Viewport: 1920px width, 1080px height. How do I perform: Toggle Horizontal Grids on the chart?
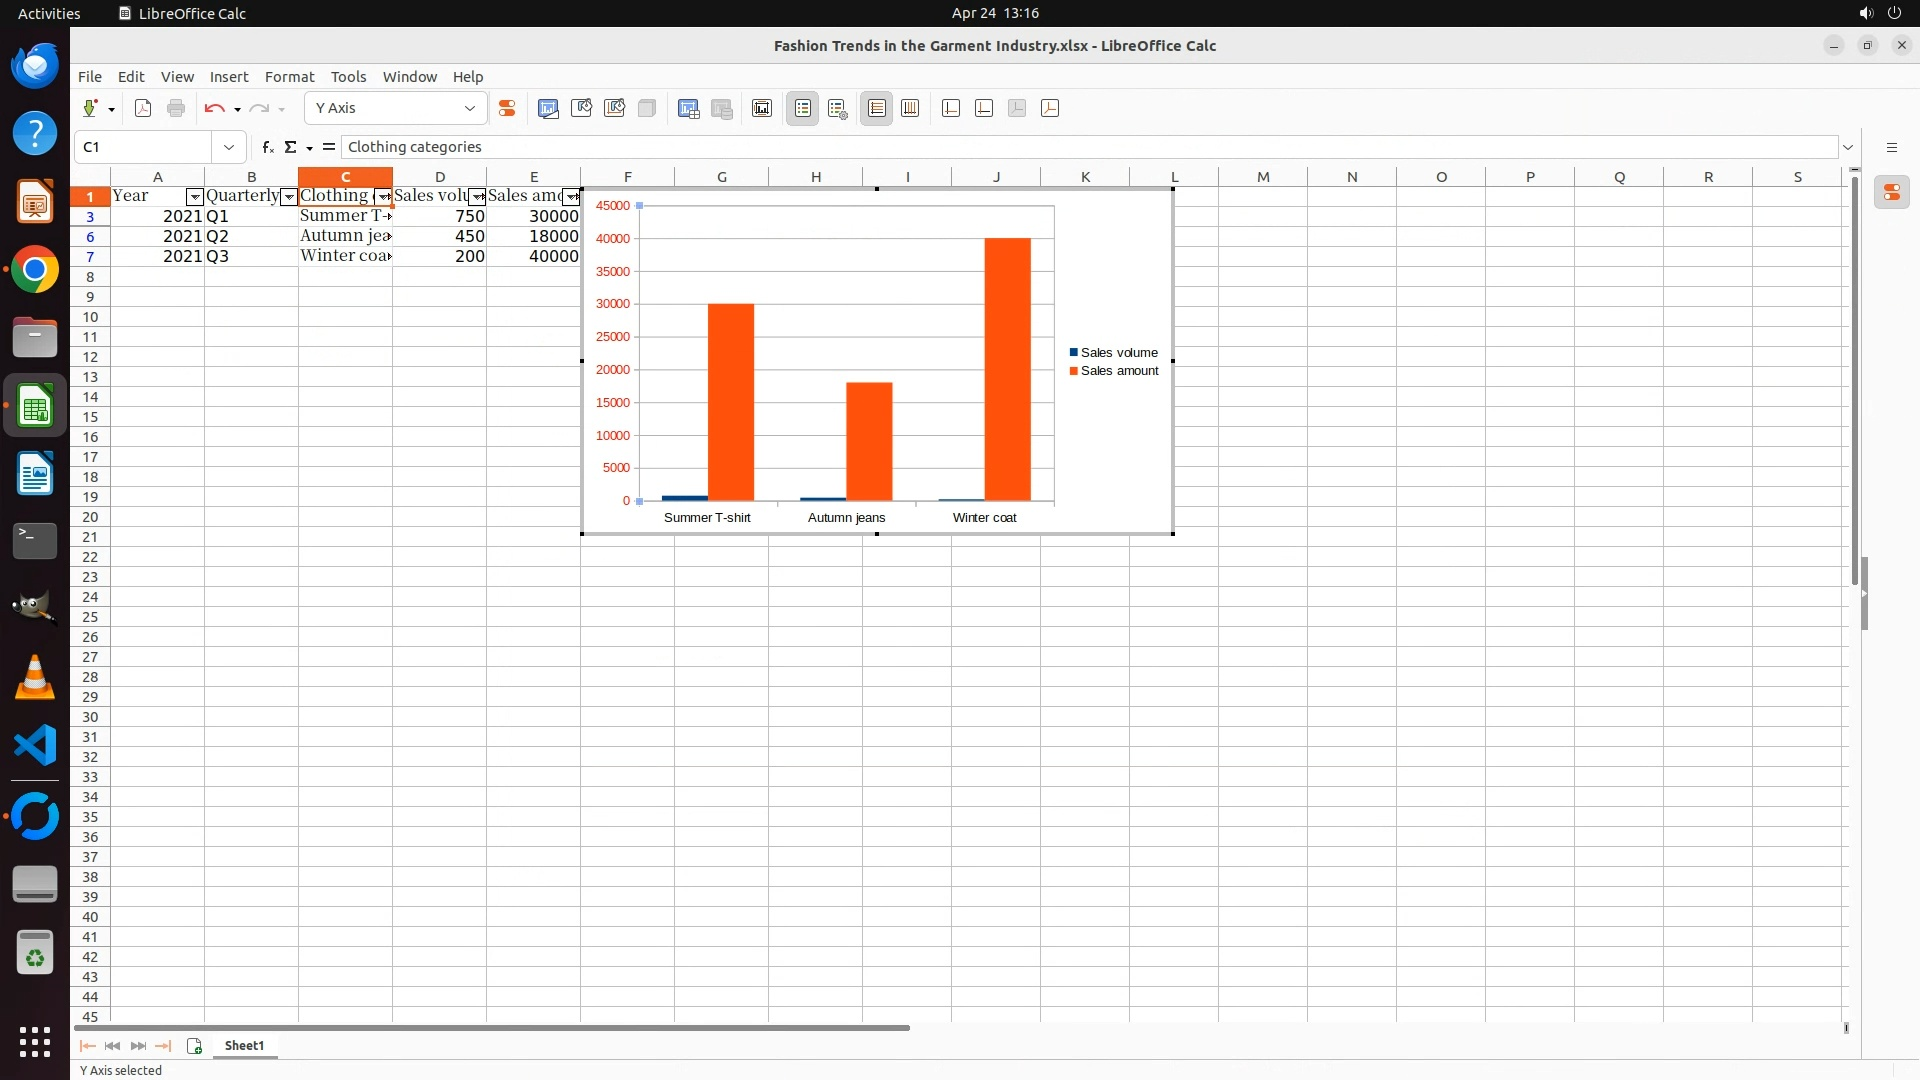pyautogui.click(x=876, y=109)
